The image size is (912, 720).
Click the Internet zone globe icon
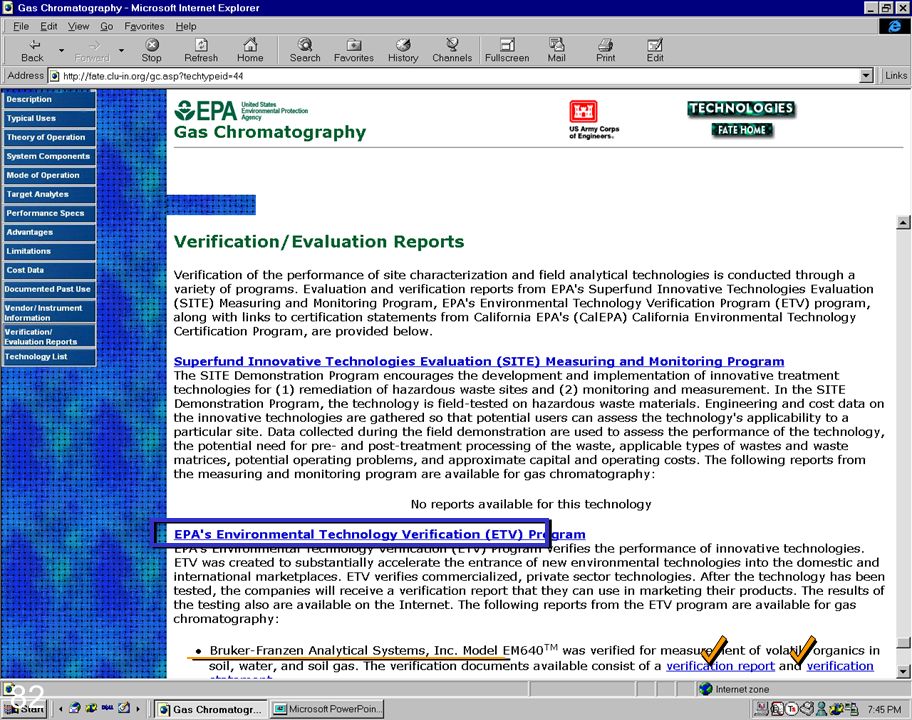point(706,689)
